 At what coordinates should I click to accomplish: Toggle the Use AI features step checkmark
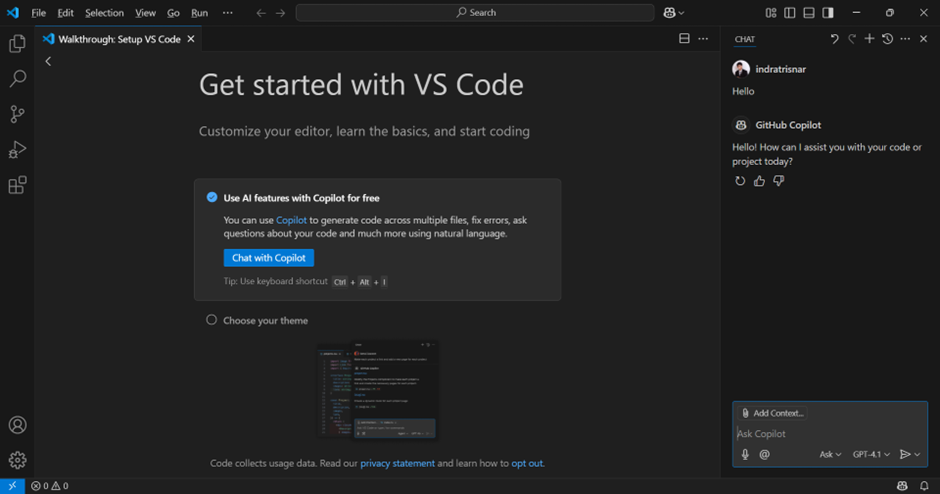coord(212,197)
